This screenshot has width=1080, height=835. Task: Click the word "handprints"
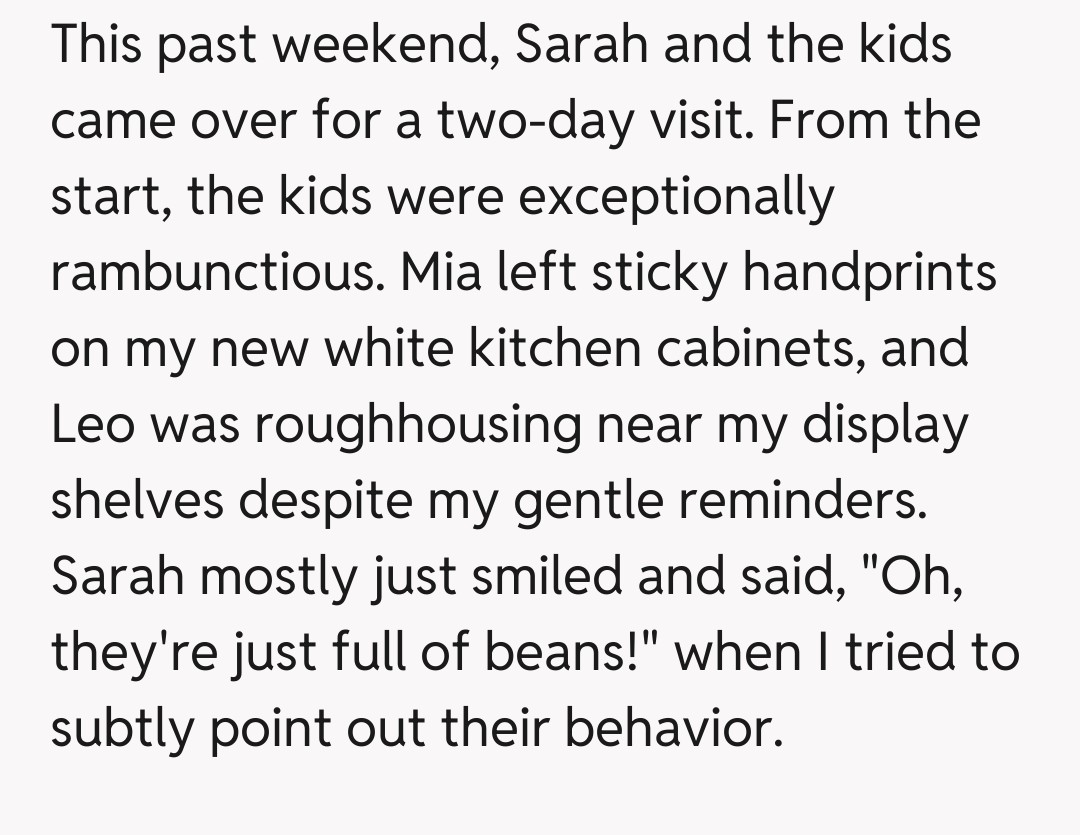coord(869,273)
